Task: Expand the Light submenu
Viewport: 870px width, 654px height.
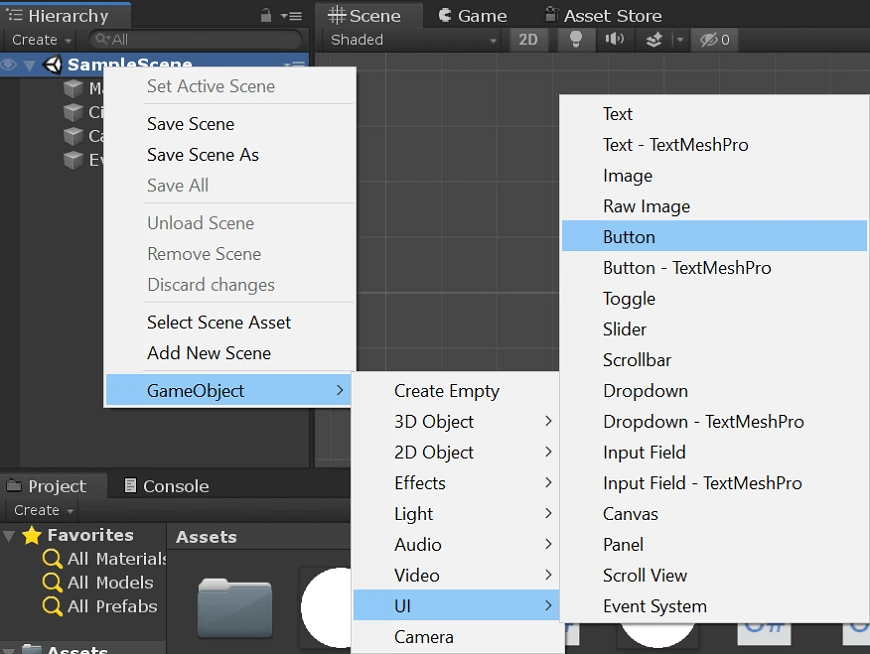Action: pyautogui.click(x=456, y=514)
